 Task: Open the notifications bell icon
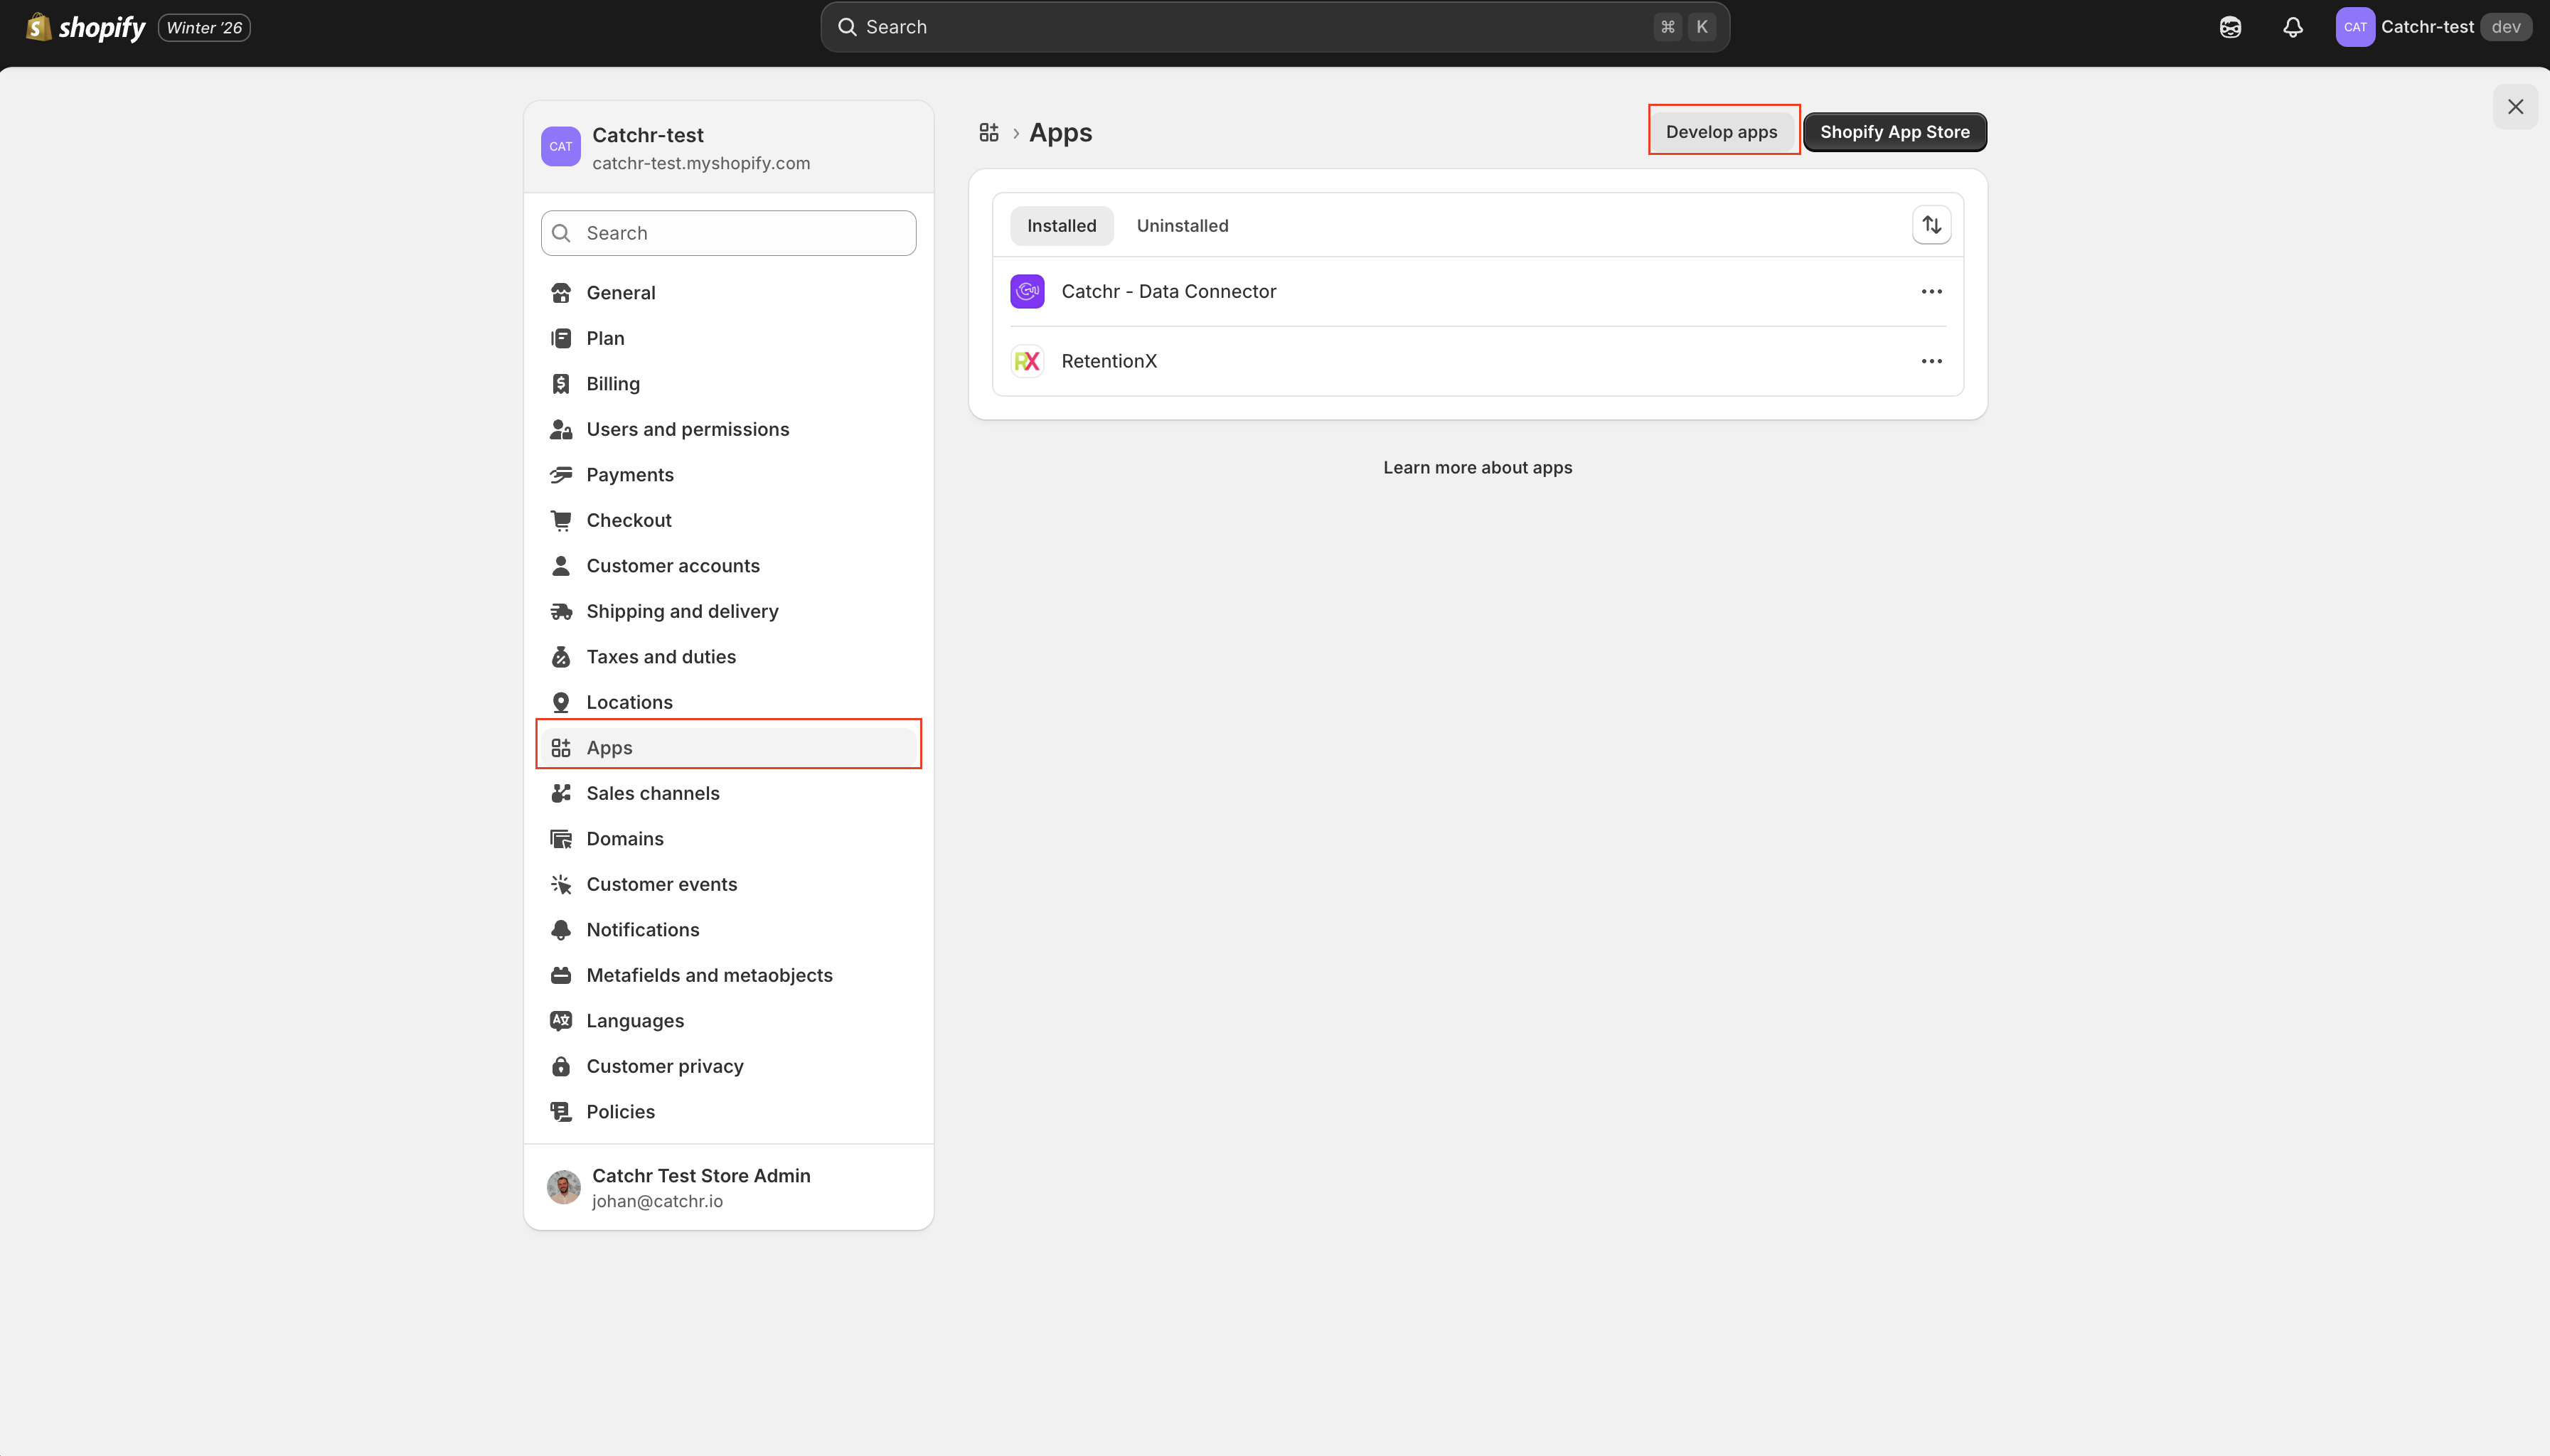pos(2292,27)
